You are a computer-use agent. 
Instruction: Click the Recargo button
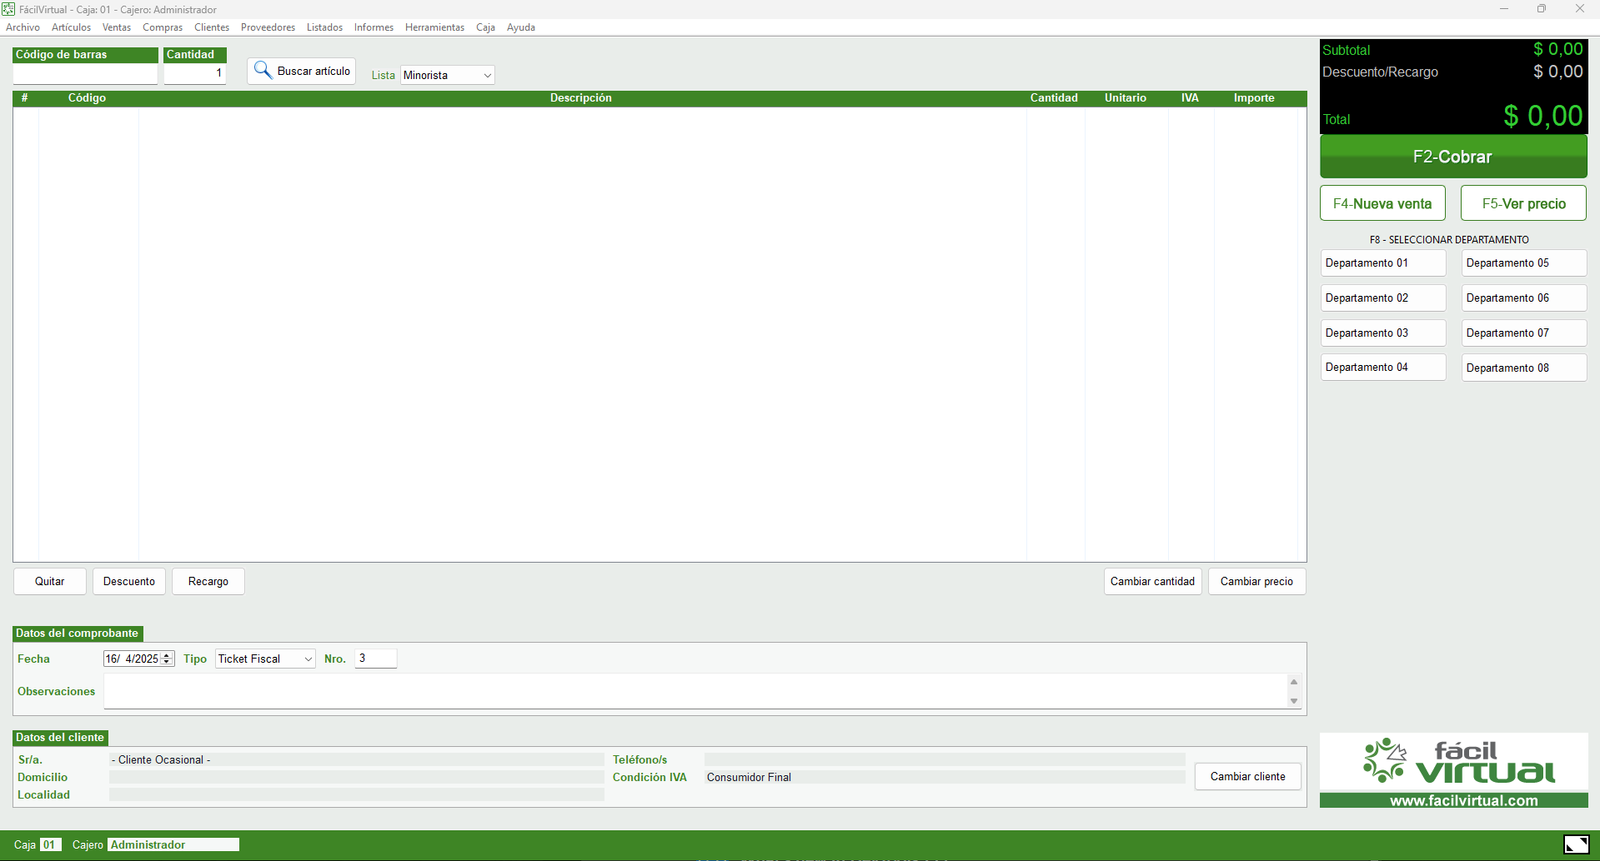click(208, 581)
